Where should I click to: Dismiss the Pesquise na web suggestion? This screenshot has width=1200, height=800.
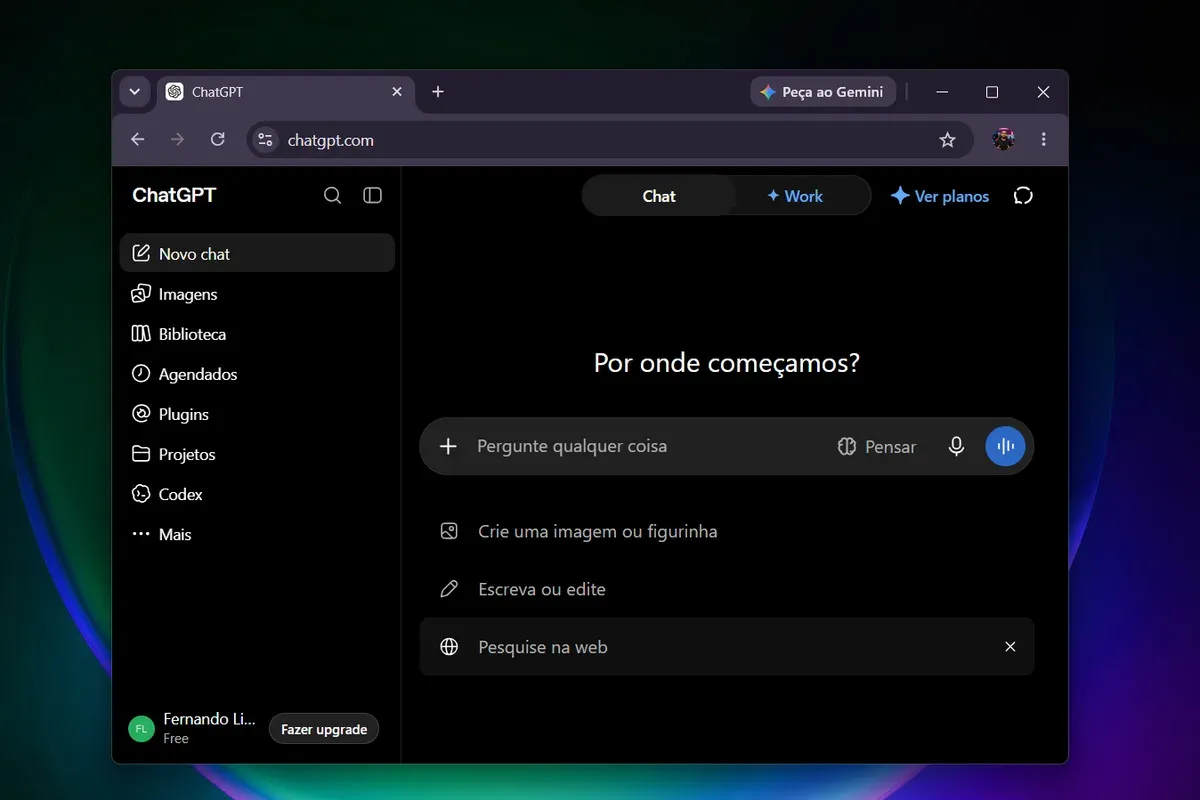[x=1010, y=647]
